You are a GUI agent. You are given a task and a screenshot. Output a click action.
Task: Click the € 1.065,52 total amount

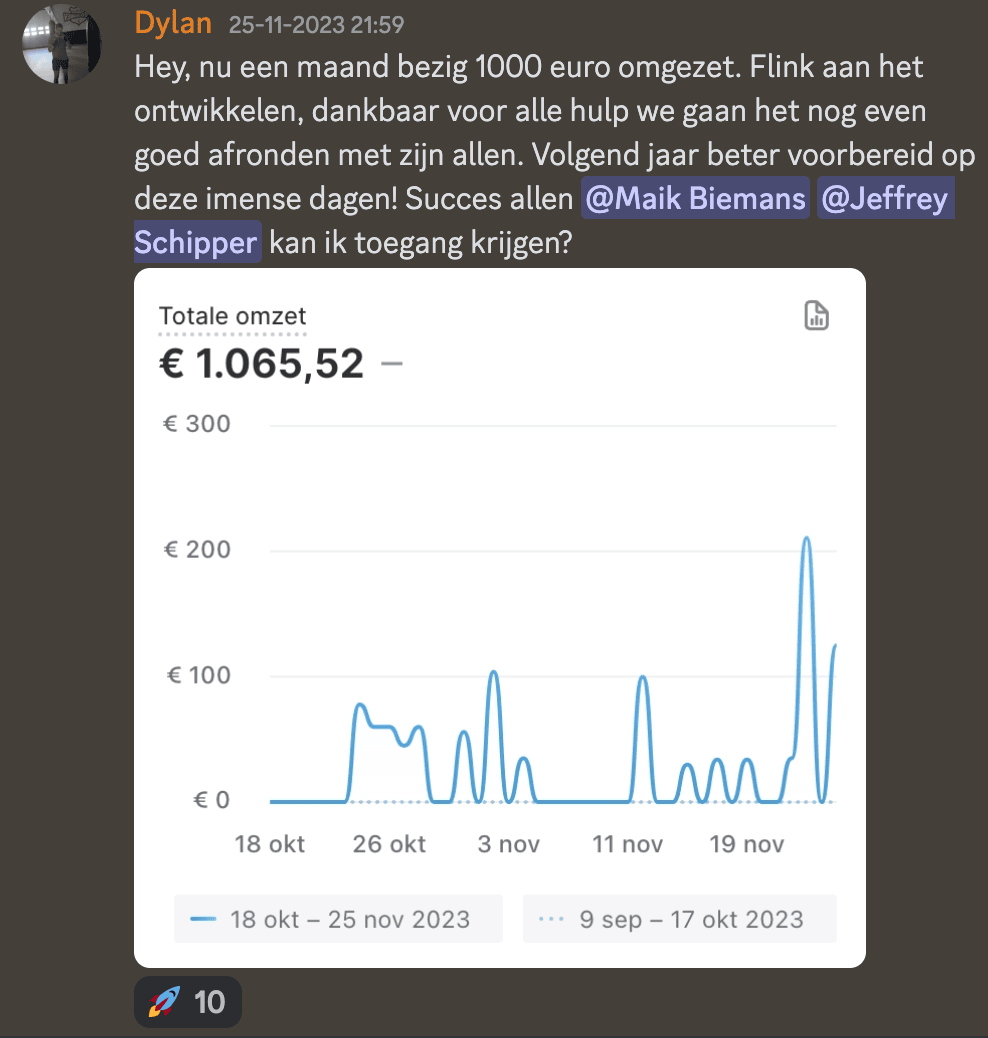point(262,364)
